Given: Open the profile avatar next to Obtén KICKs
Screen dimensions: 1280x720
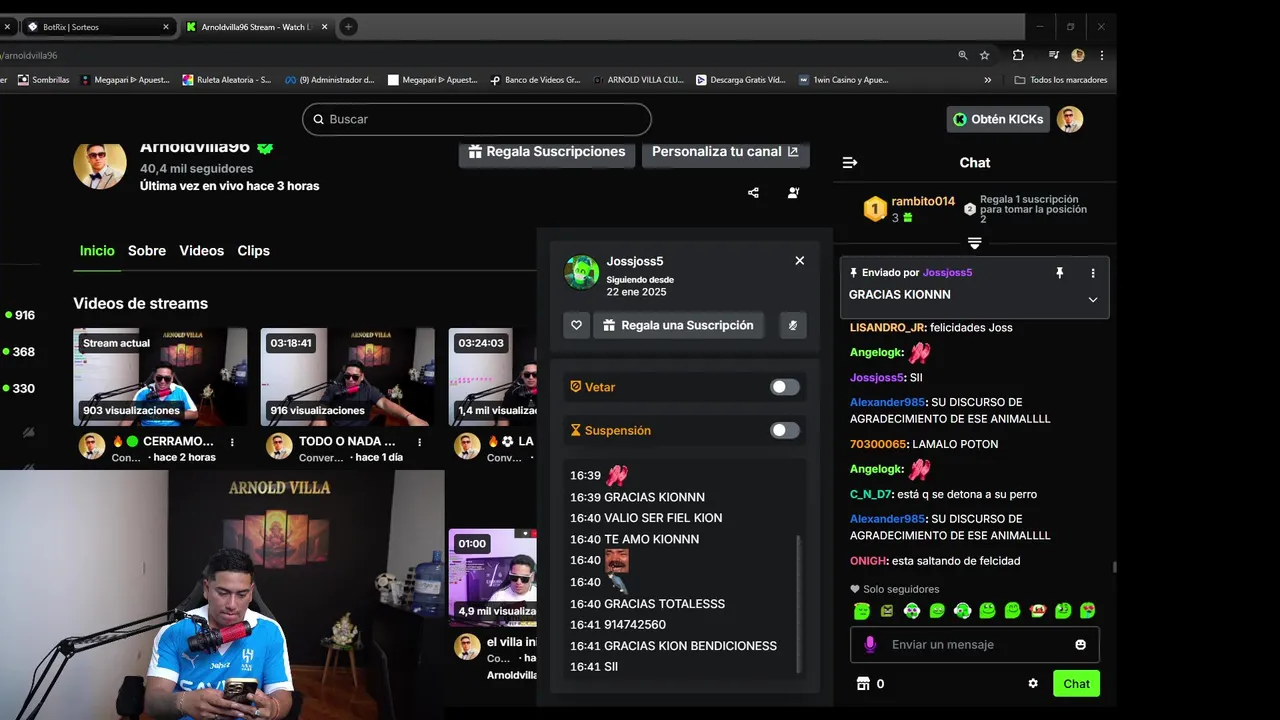Looking at the screenshot, I should point(1070,119).
